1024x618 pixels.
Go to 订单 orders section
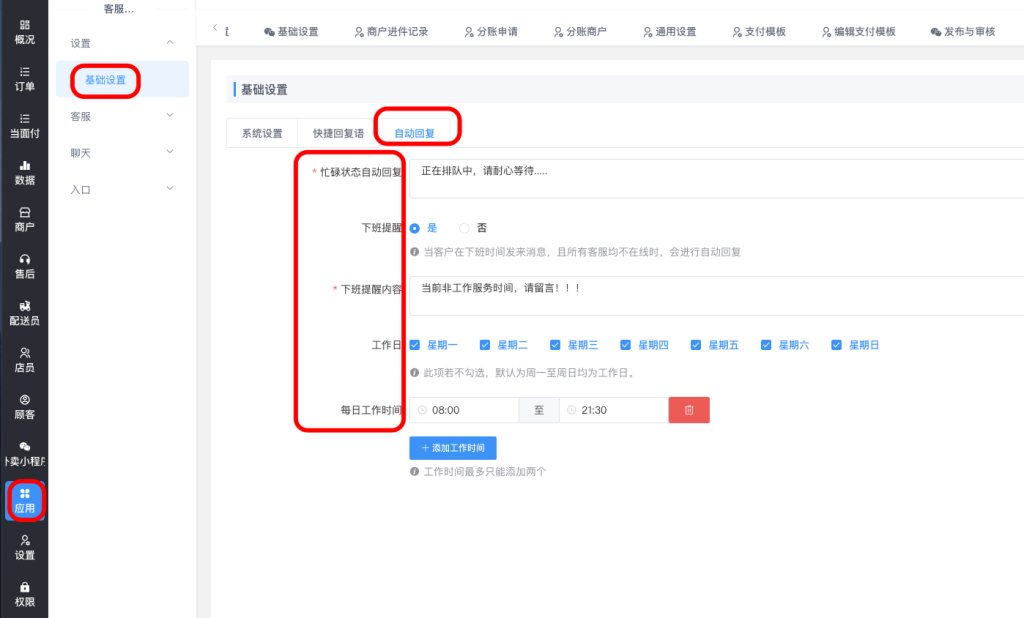[x=24, y=78]
